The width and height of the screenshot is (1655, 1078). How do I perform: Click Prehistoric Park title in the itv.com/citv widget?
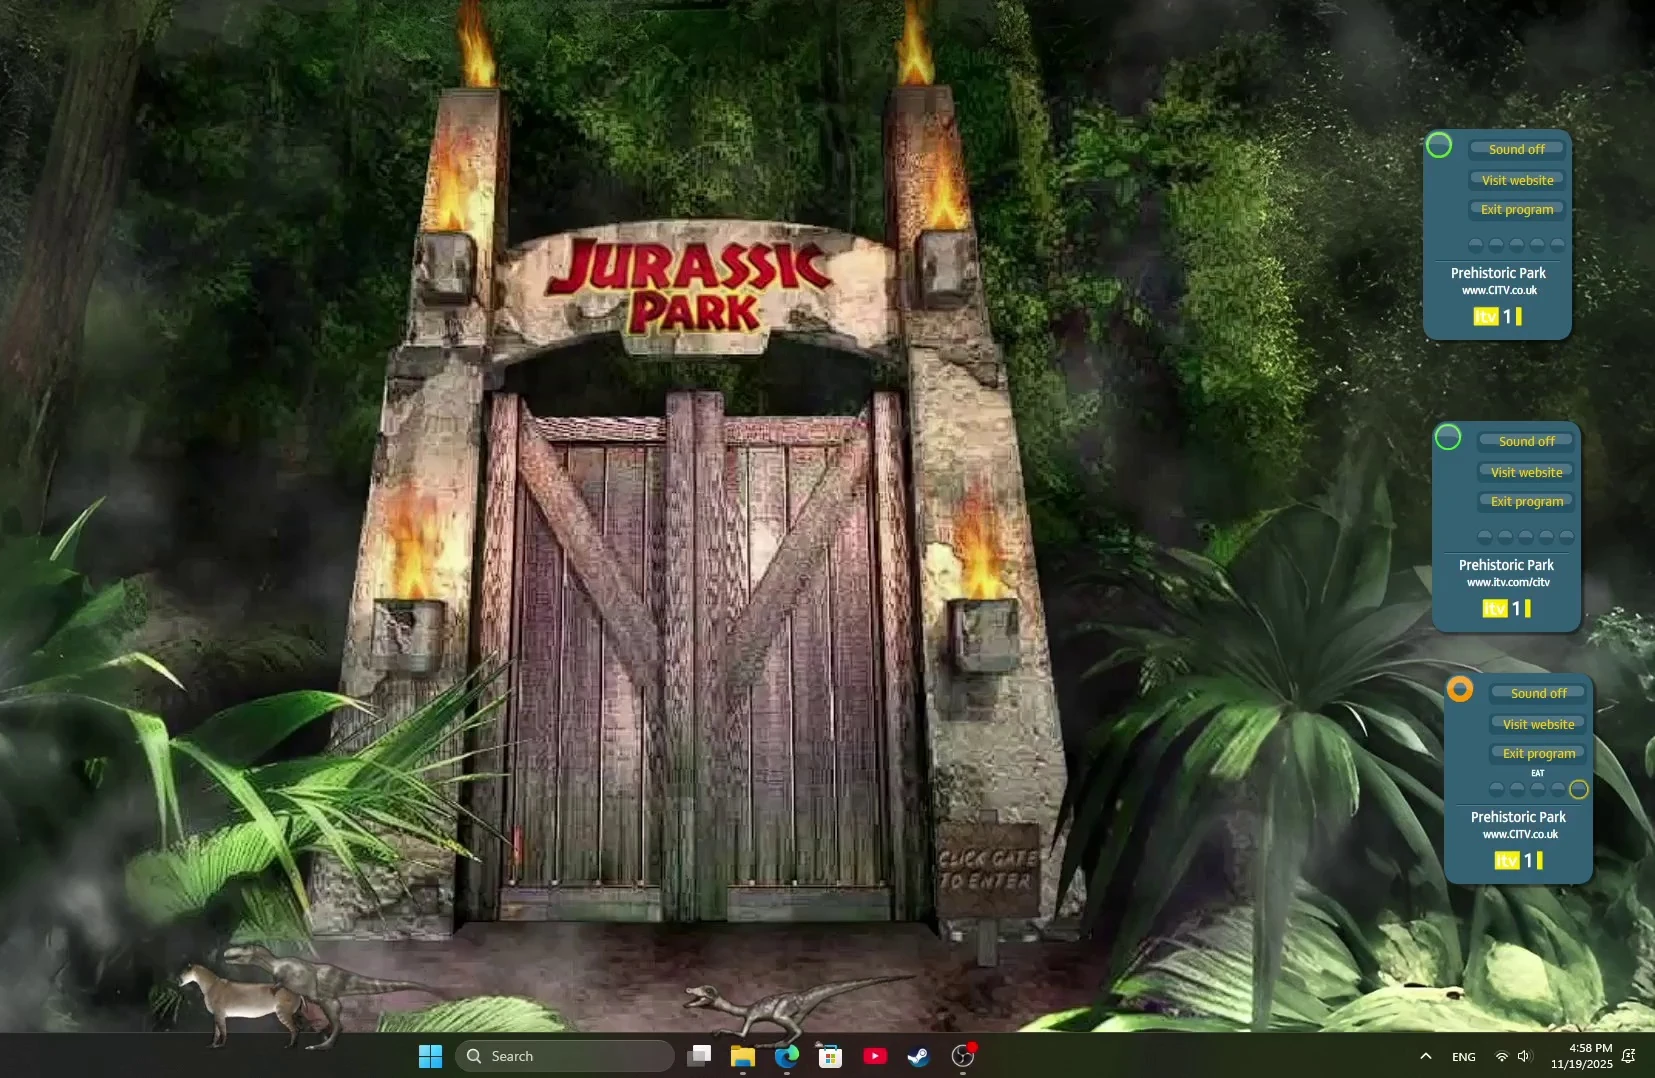1506,565
